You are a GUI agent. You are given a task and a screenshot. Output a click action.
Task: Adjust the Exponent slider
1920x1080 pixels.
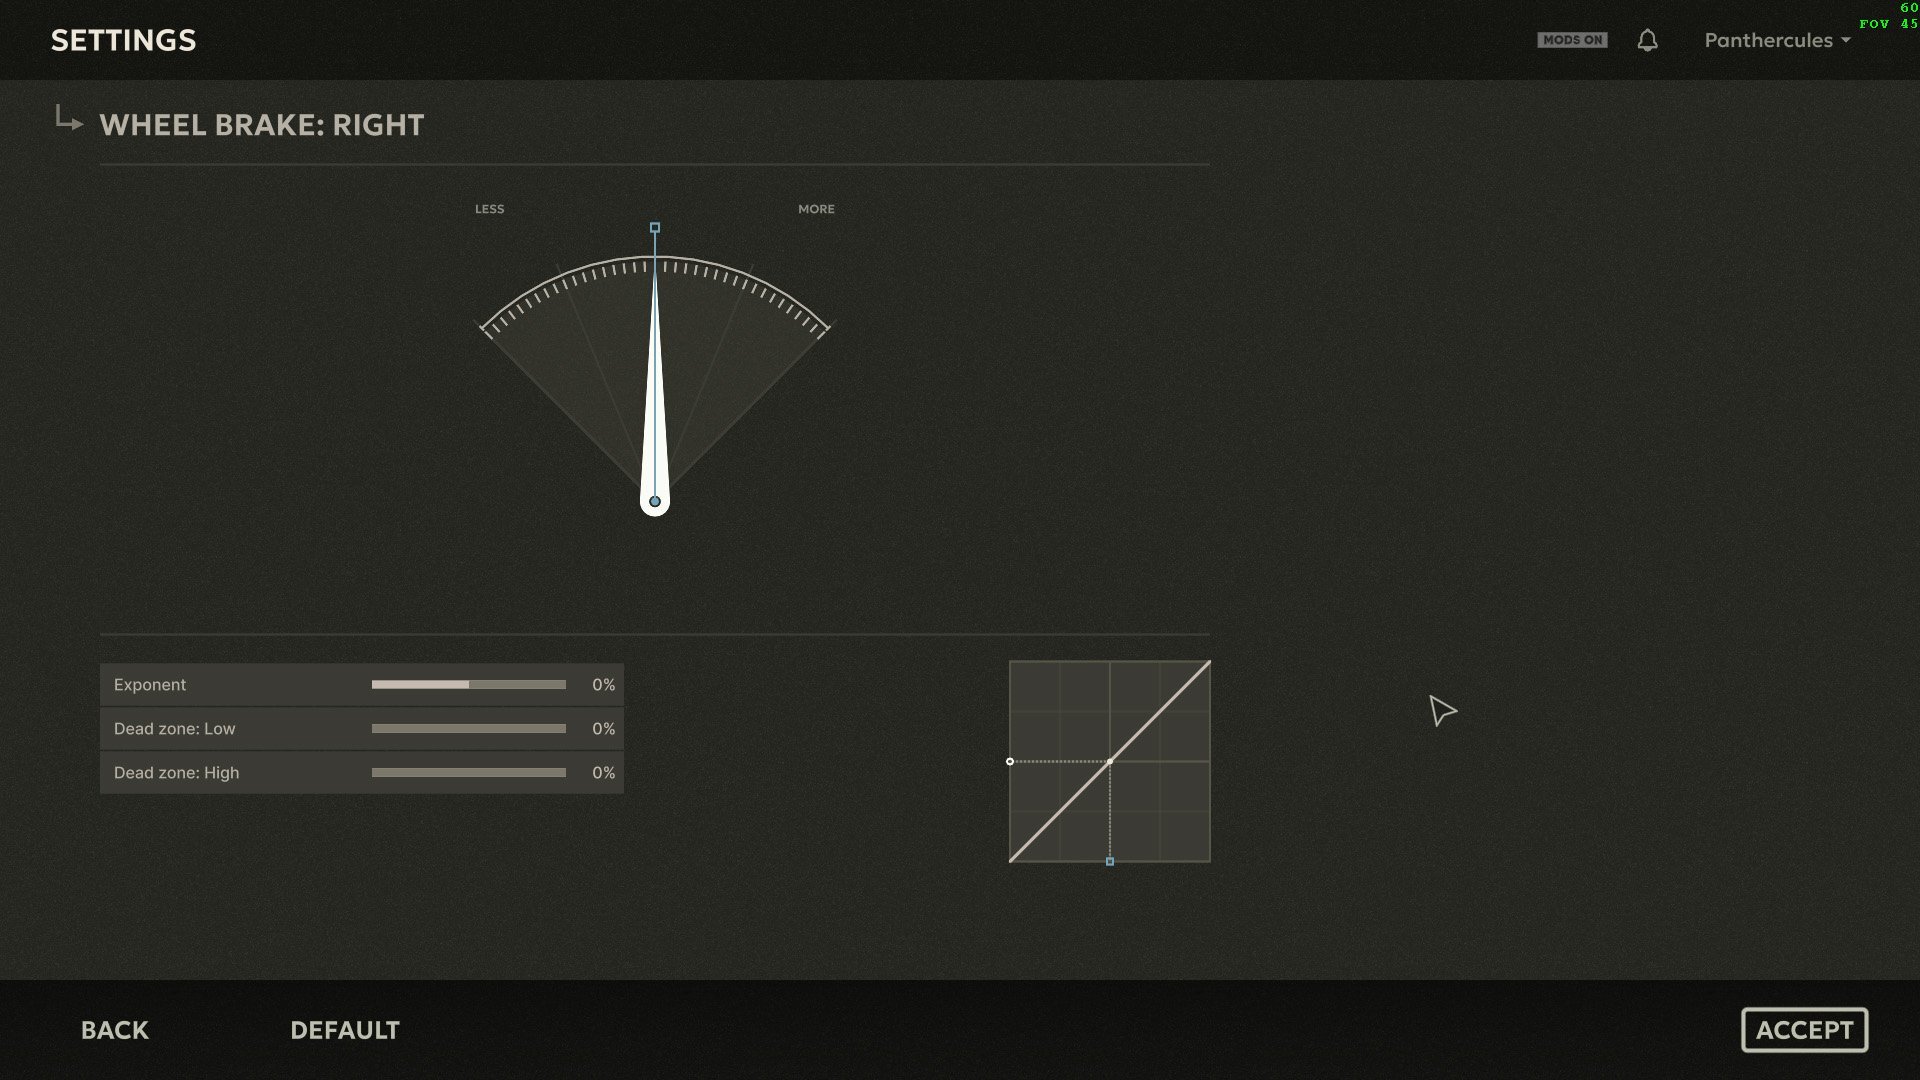469,685
